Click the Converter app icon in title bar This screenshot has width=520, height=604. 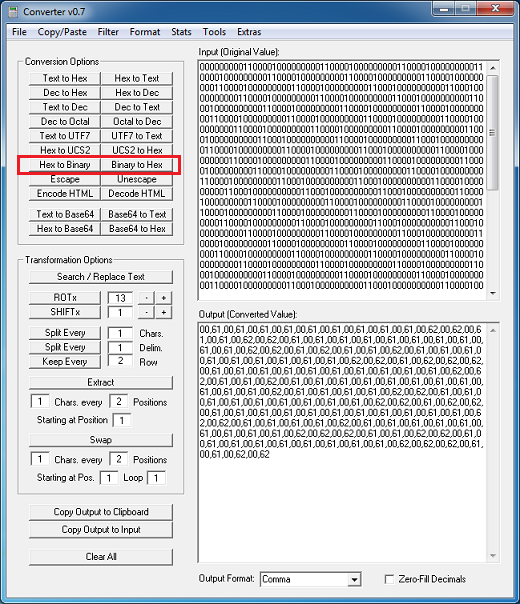(13, 12)
